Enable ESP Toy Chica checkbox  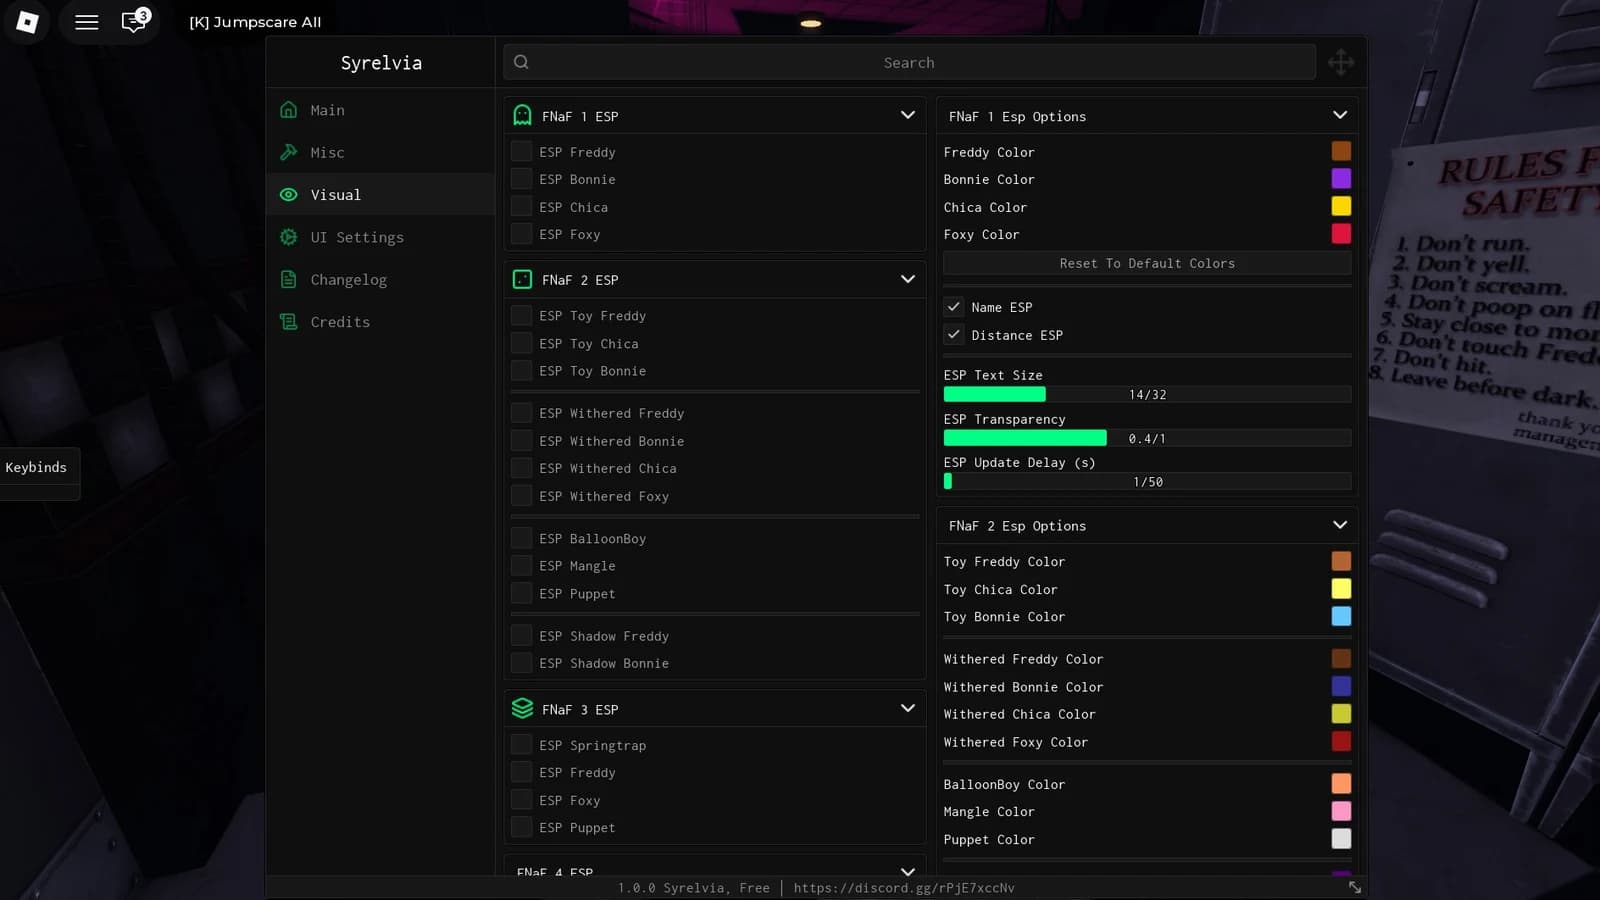(521, 343)
